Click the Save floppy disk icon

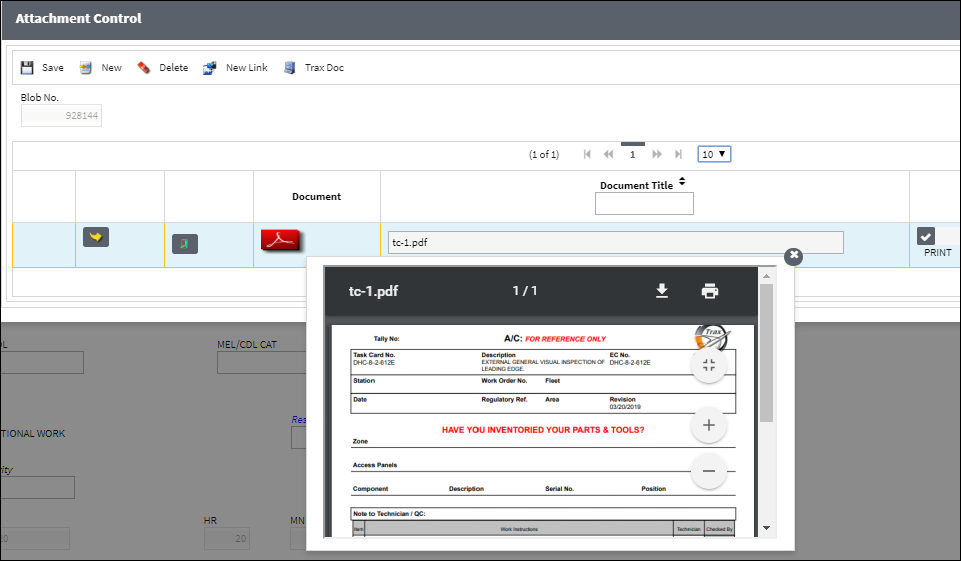coord(27,67)
